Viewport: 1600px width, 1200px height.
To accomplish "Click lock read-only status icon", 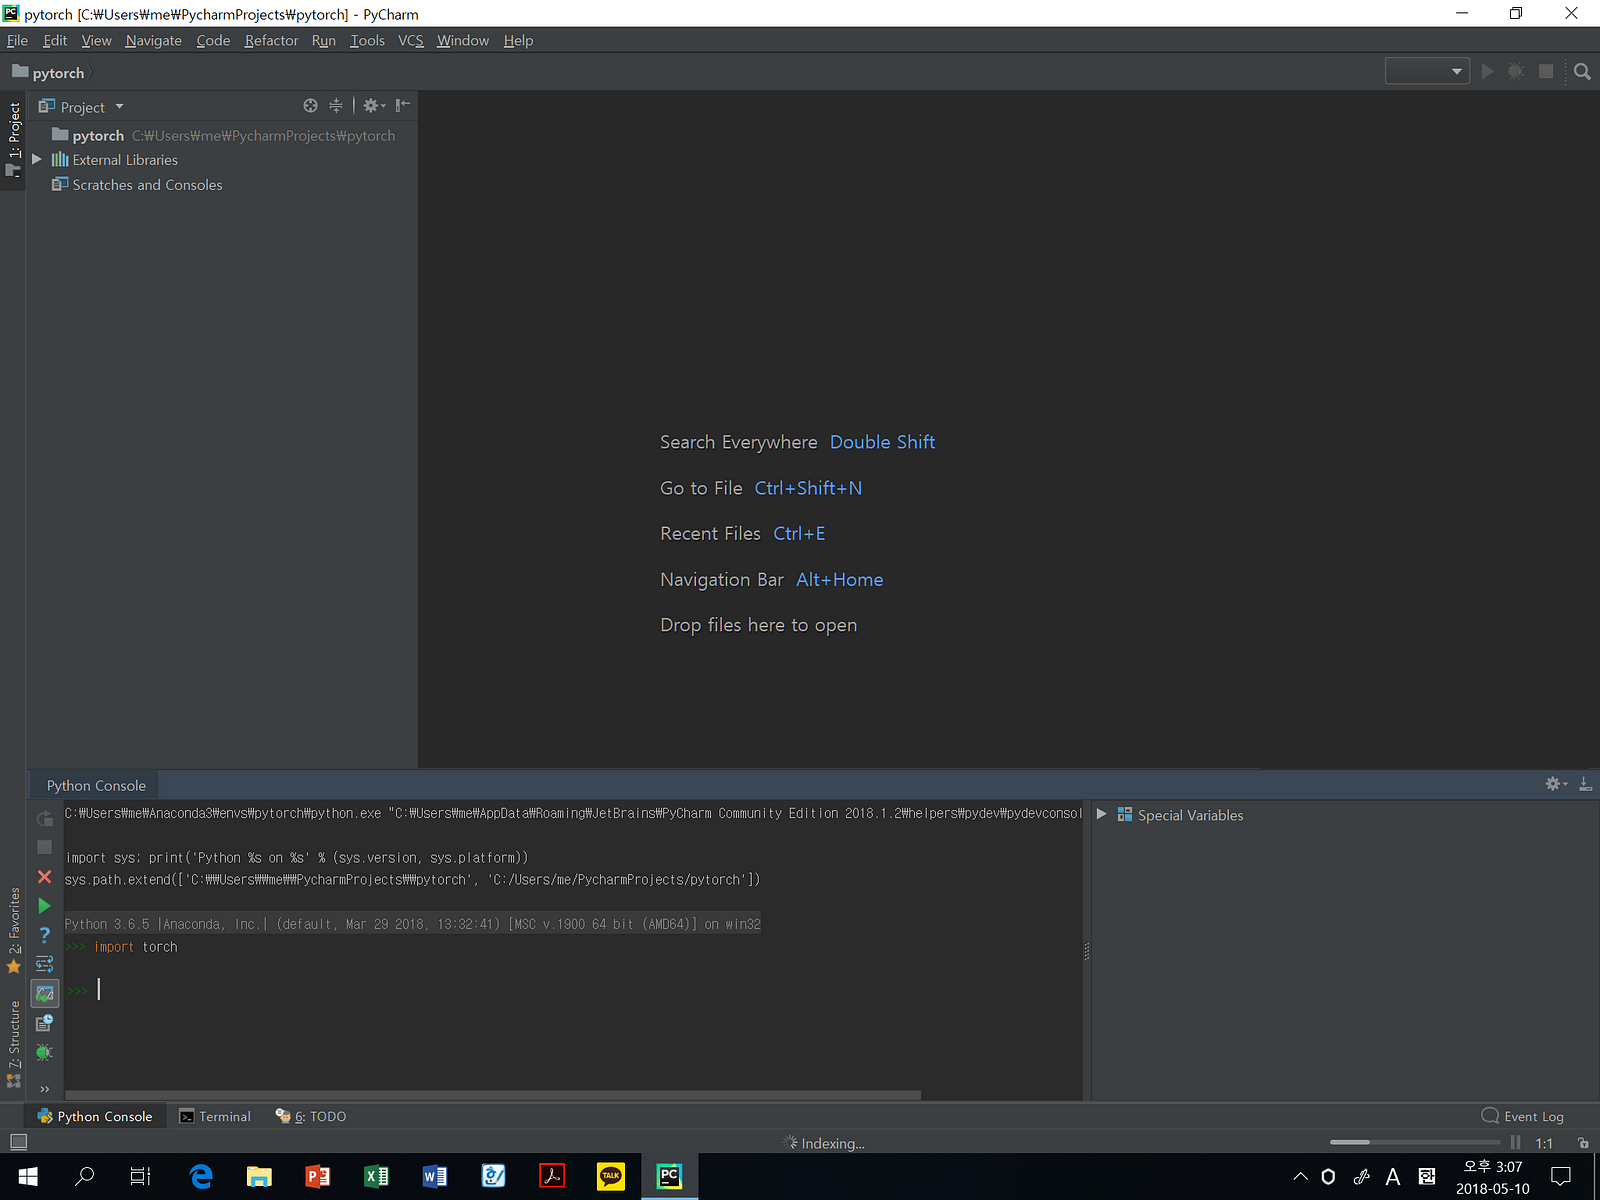I will [1583, 1143].
